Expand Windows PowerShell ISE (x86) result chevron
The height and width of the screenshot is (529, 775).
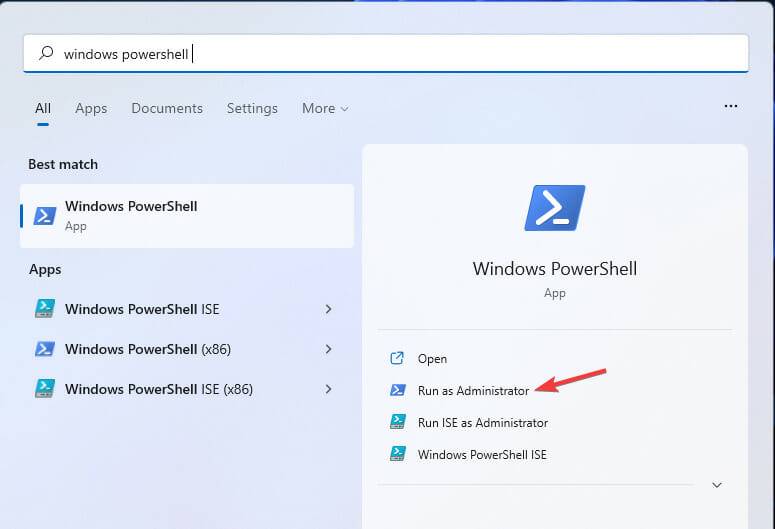coord(328,389)
